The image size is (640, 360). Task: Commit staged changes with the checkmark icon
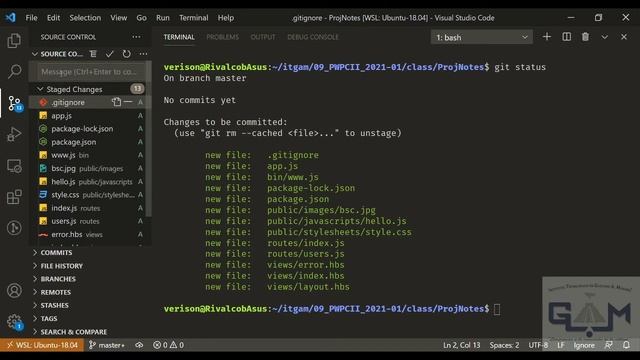point(109,54)
